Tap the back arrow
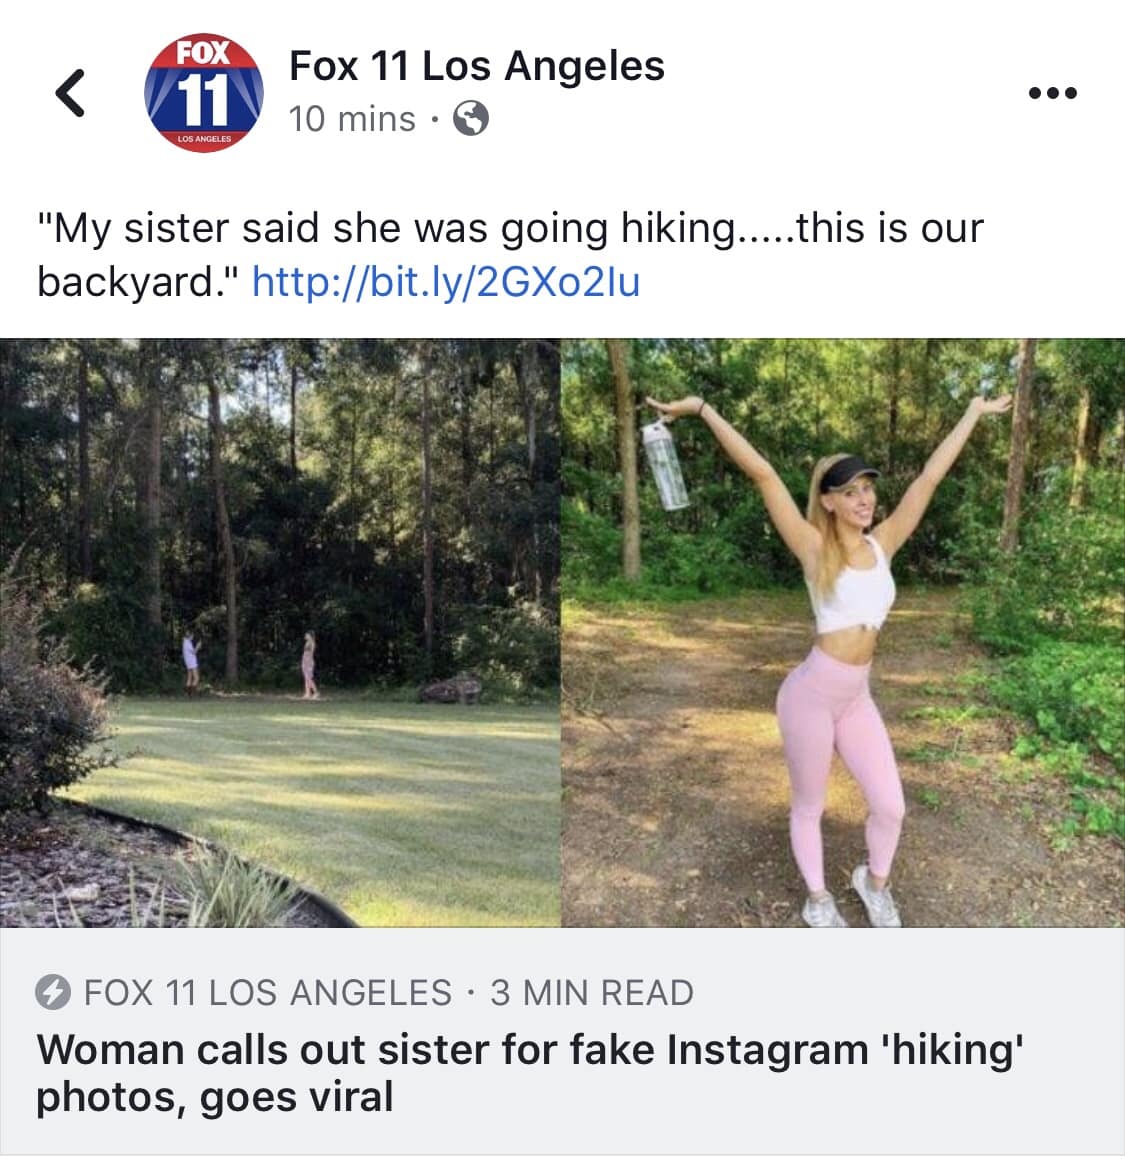 pos(69,93)
